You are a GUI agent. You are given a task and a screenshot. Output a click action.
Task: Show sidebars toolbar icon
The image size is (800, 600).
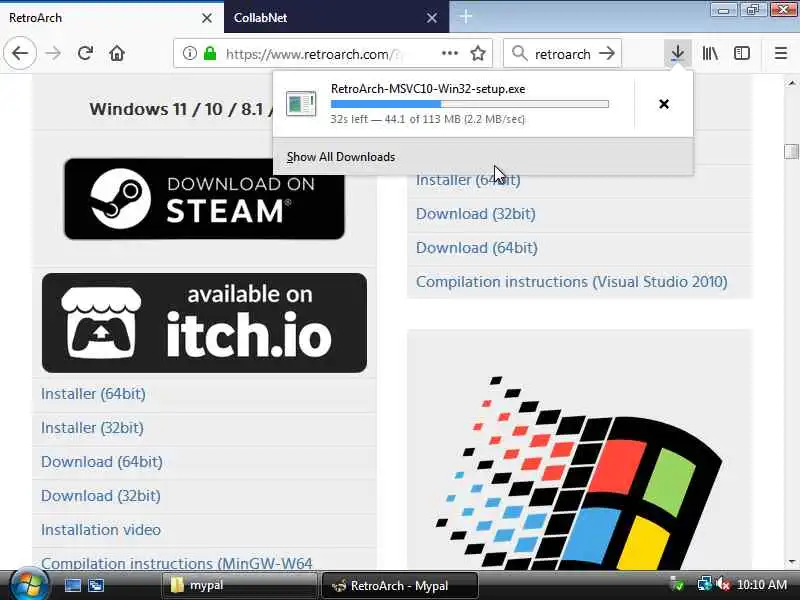[742, 53]
